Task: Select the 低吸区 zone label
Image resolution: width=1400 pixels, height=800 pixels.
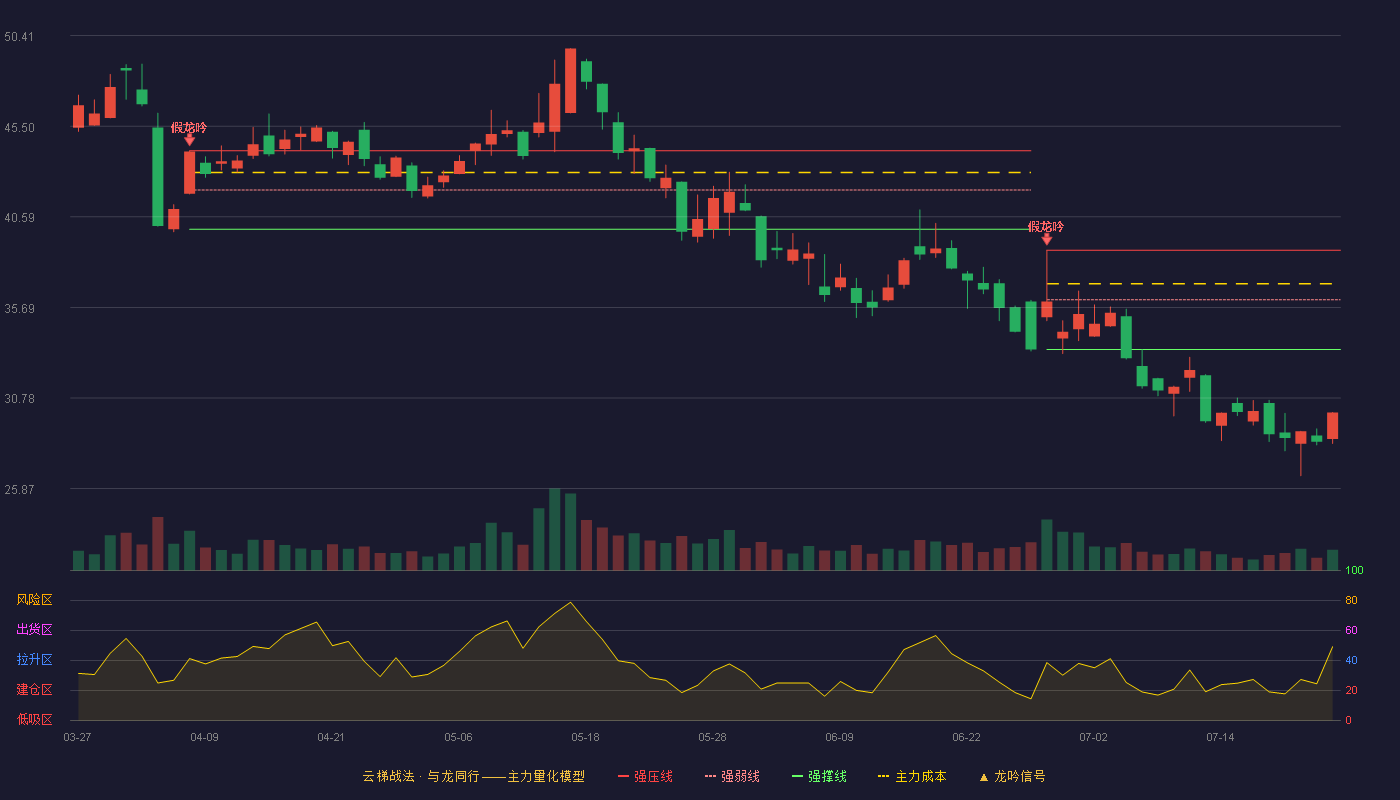Action: [34, 720]
